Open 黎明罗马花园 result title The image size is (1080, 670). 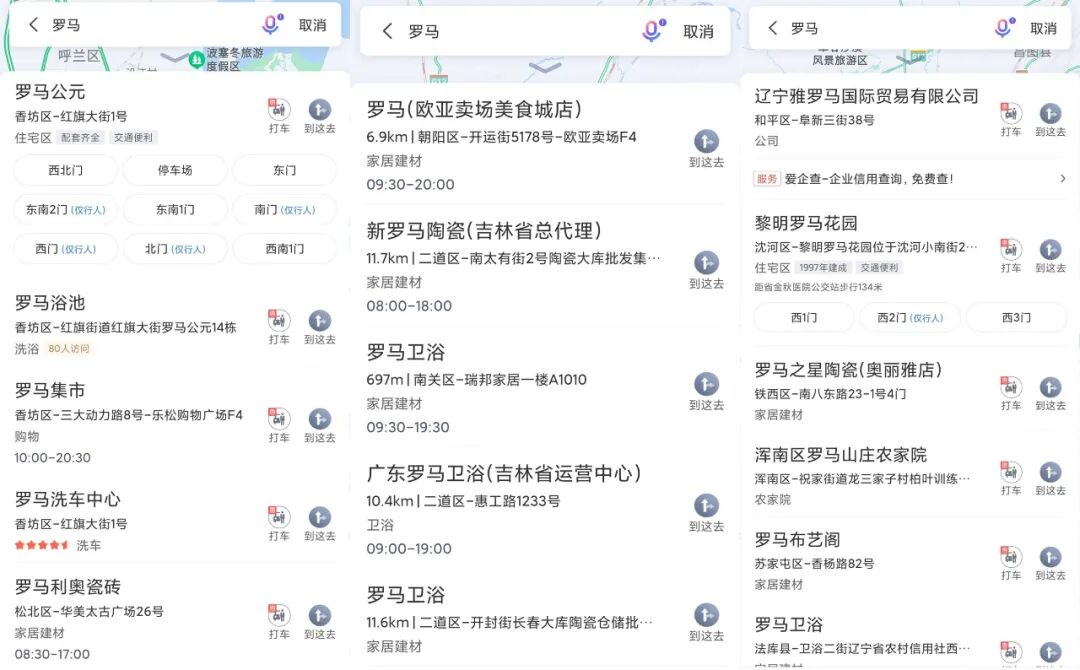pyautogui.click(x=806, y=223)
